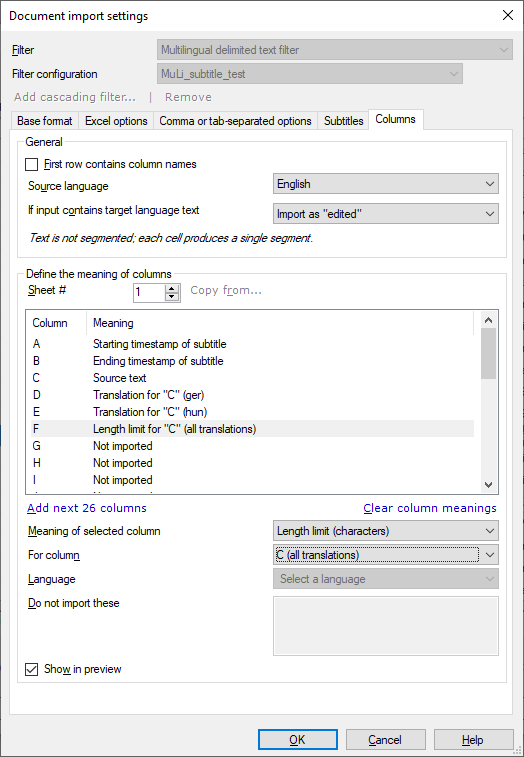Uncheck the Show in preview checkbox
The width and height of the screenshot is (524, 757).
pos(31,670)
